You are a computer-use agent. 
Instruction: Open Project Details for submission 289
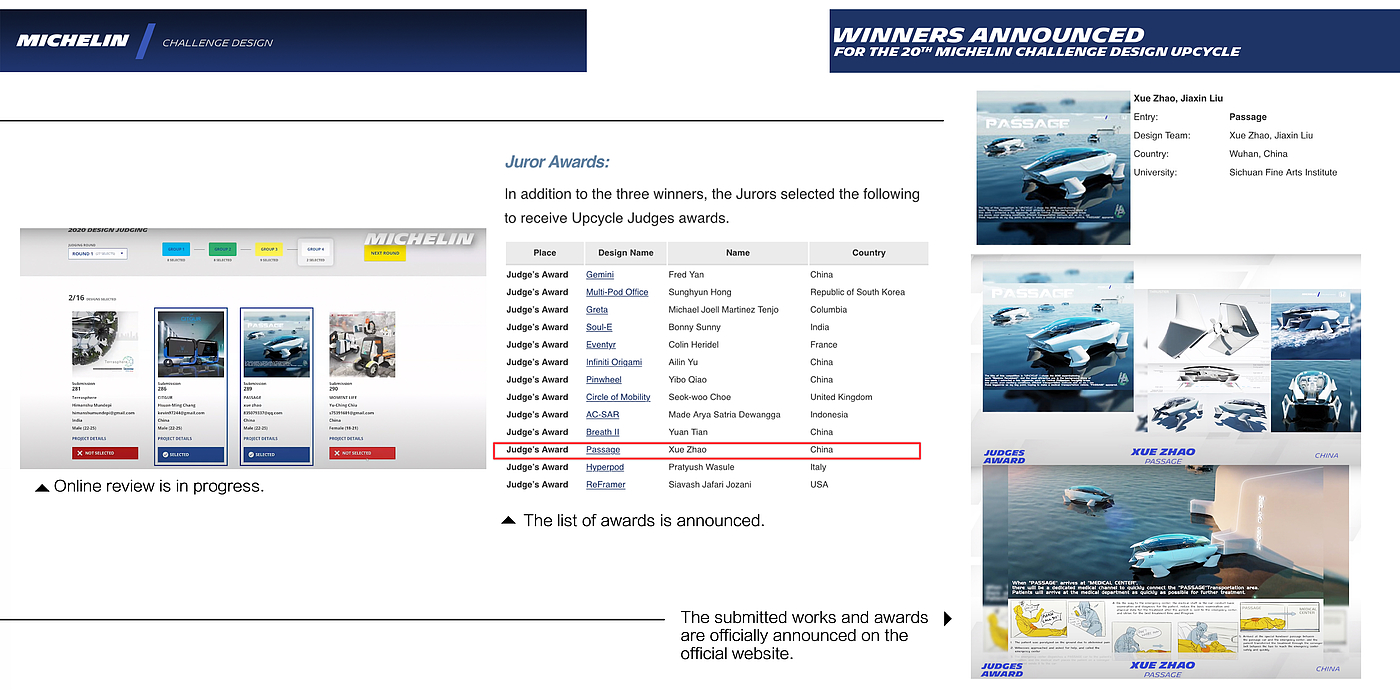pos(261,439)
